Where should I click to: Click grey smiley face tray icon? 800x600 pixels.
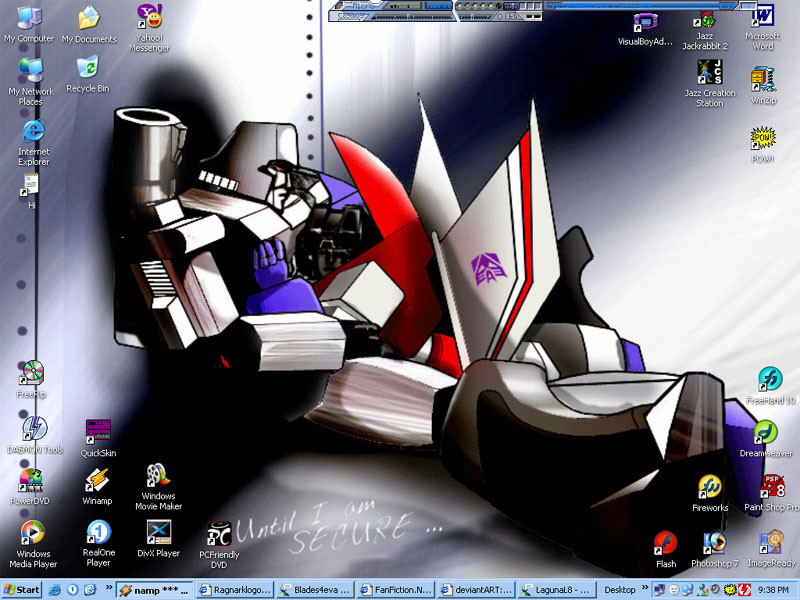tap(674, 590)
